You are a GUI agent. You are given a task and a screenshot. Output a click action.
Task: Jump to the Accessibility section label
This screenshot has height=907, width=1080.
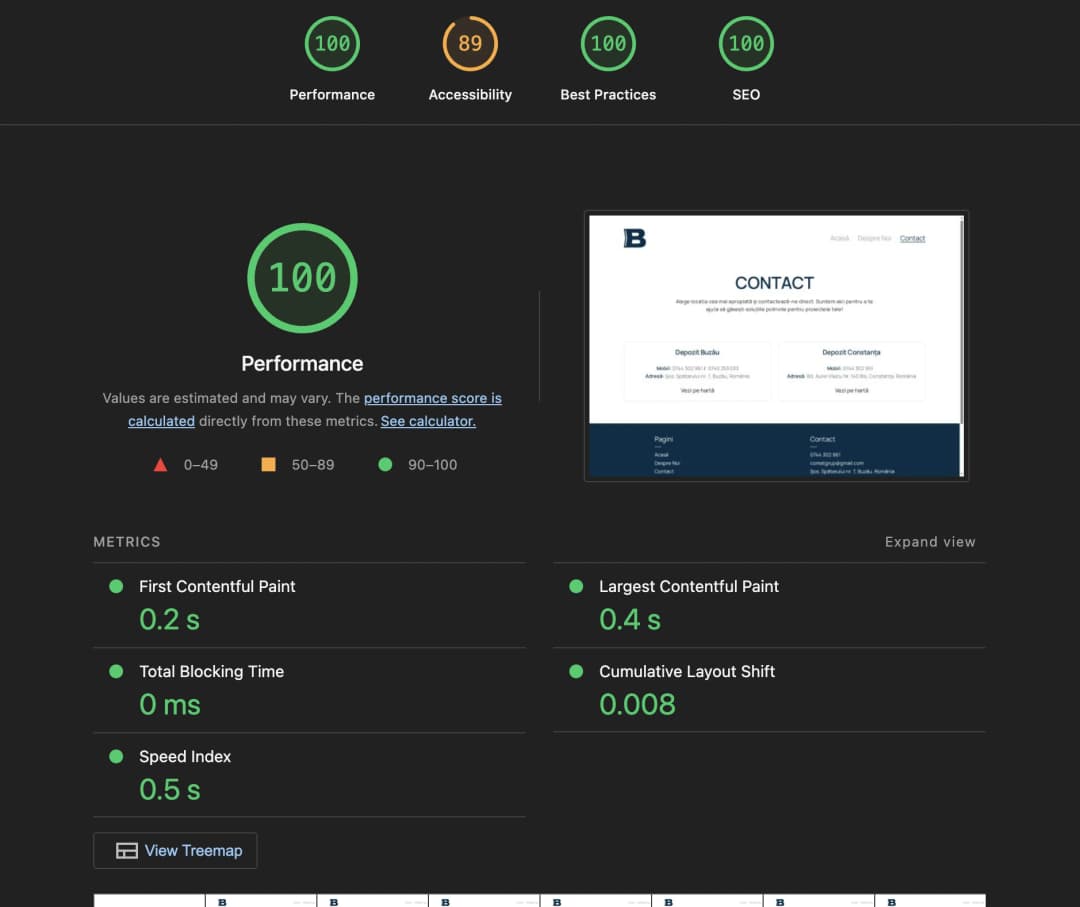point(470,95)
